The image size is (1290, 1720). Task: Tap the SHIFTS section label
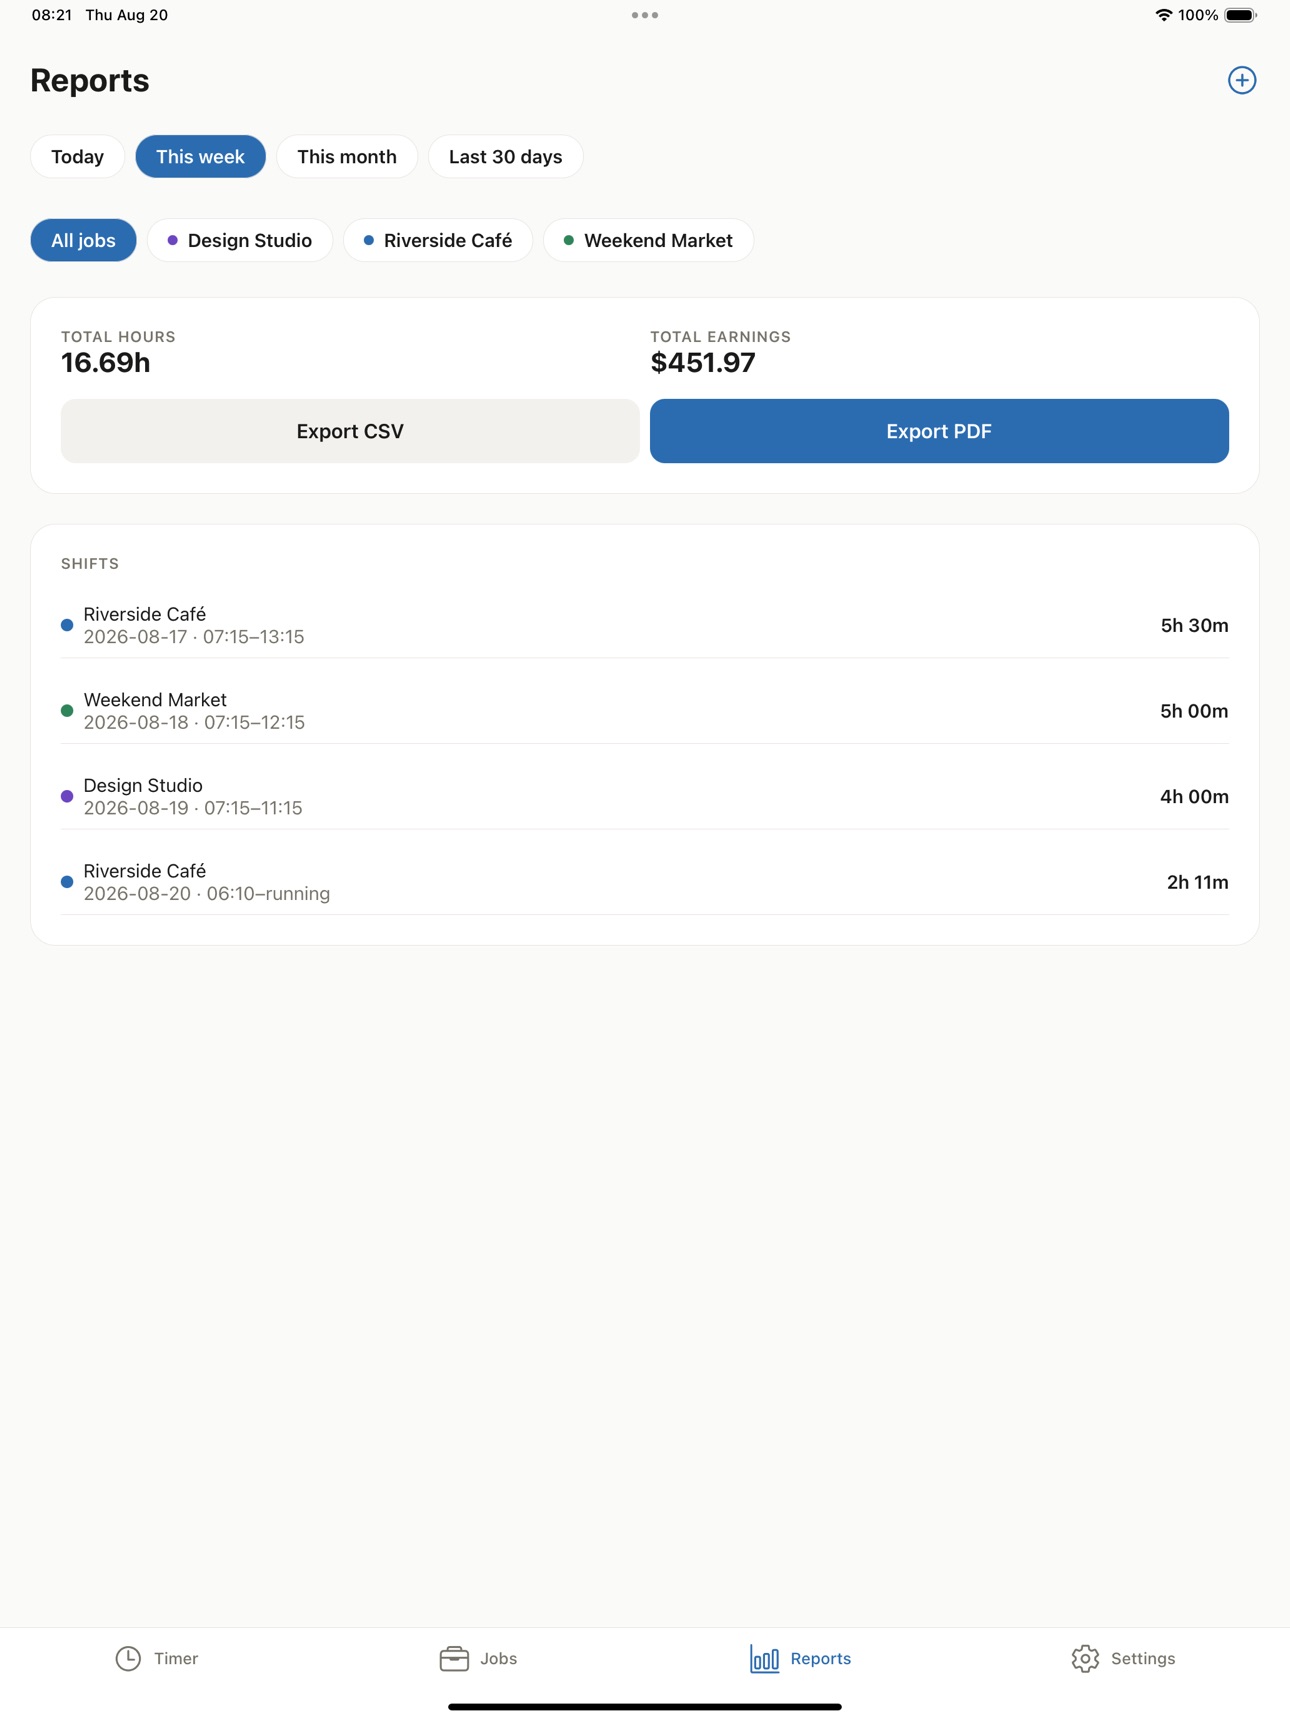(90, 564)
